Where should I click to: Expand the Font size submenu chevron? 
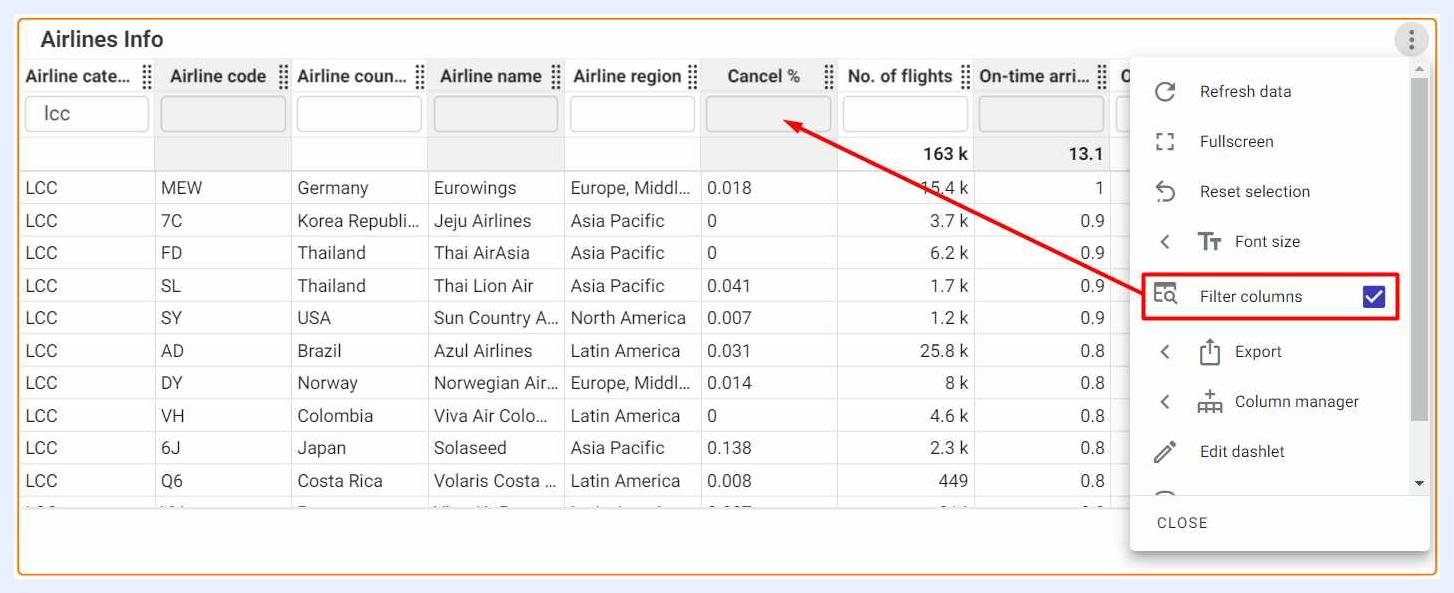pyautogui.click(x=1165, y=242)
